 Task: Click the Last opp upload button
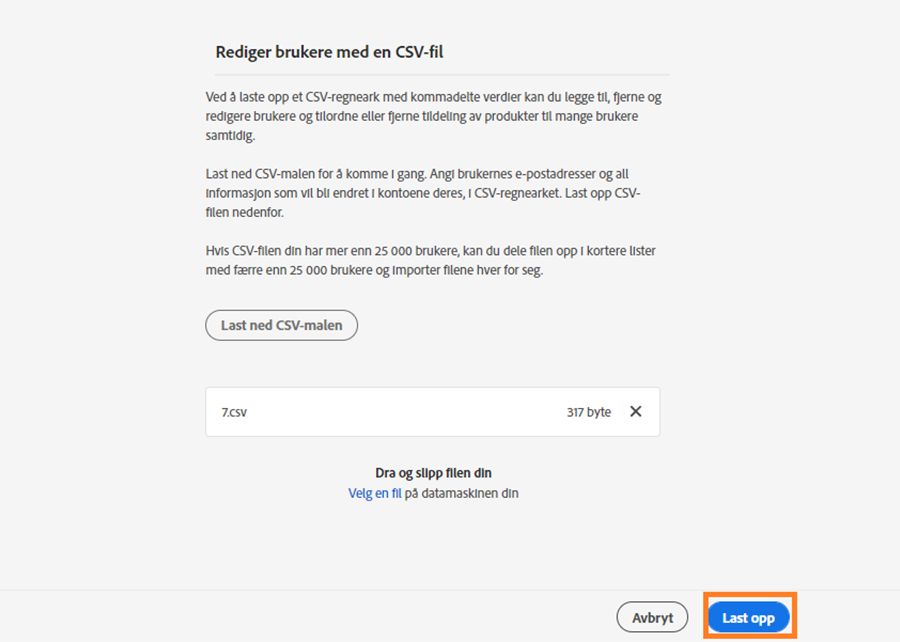point(748,618)
